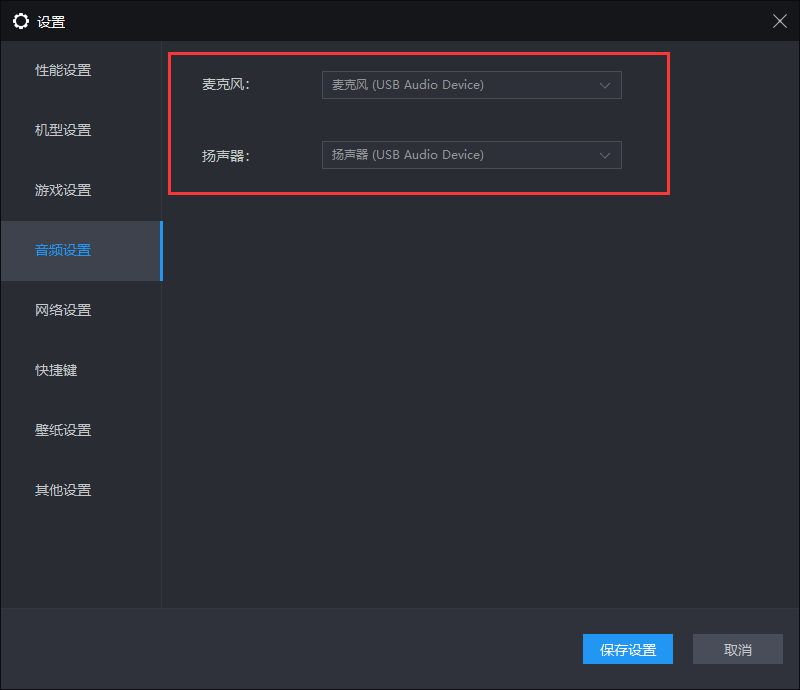Click the blue active indicator beside 音频设置
The width and height of the screenshot is (800, 690).
pos(161,251)
